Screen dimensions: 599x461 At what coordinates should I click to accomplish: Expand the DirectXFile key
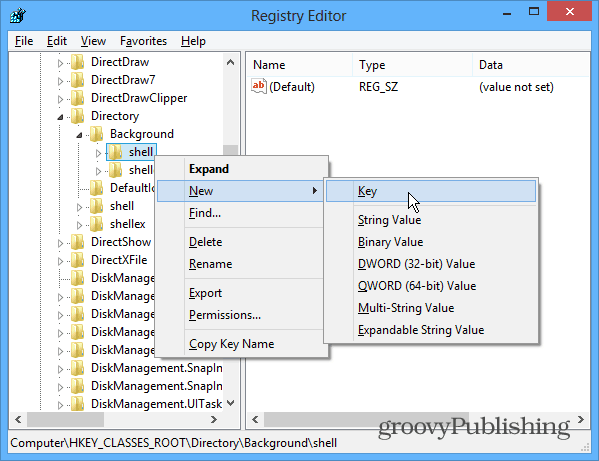click(x=60, y=261)
